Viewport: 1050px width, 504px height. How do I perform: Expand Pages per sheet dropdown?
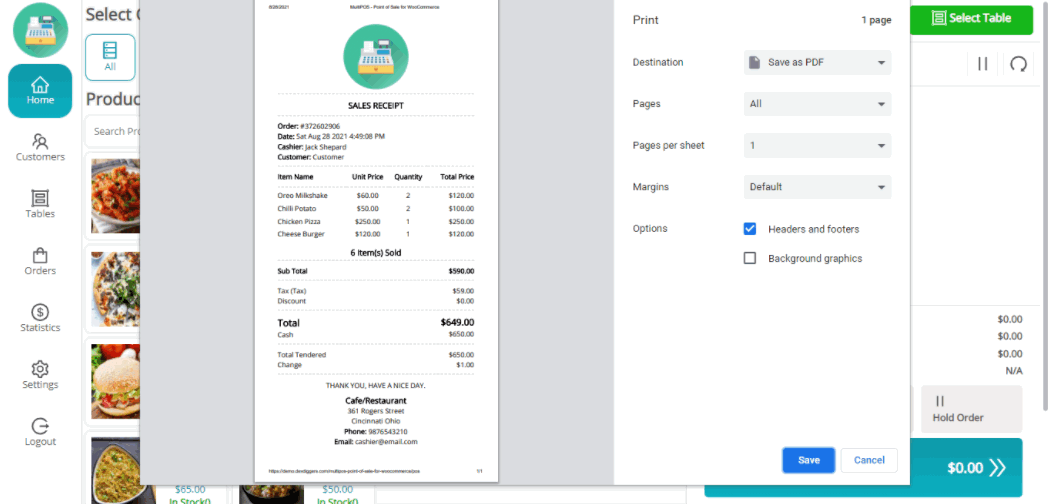point(817,145)
